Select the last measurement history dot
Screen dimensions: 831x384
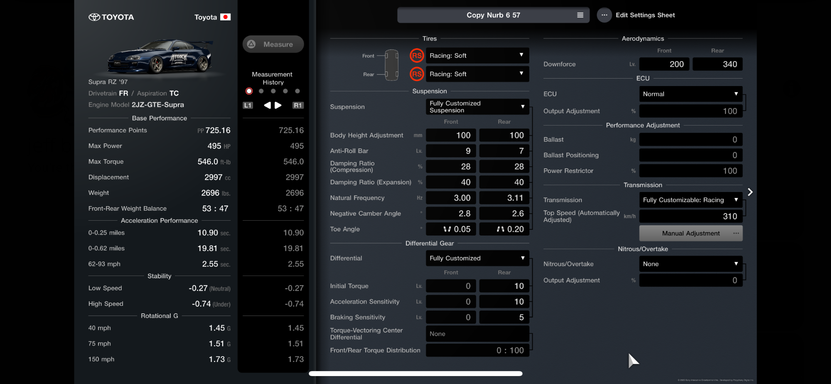(297, 91)
